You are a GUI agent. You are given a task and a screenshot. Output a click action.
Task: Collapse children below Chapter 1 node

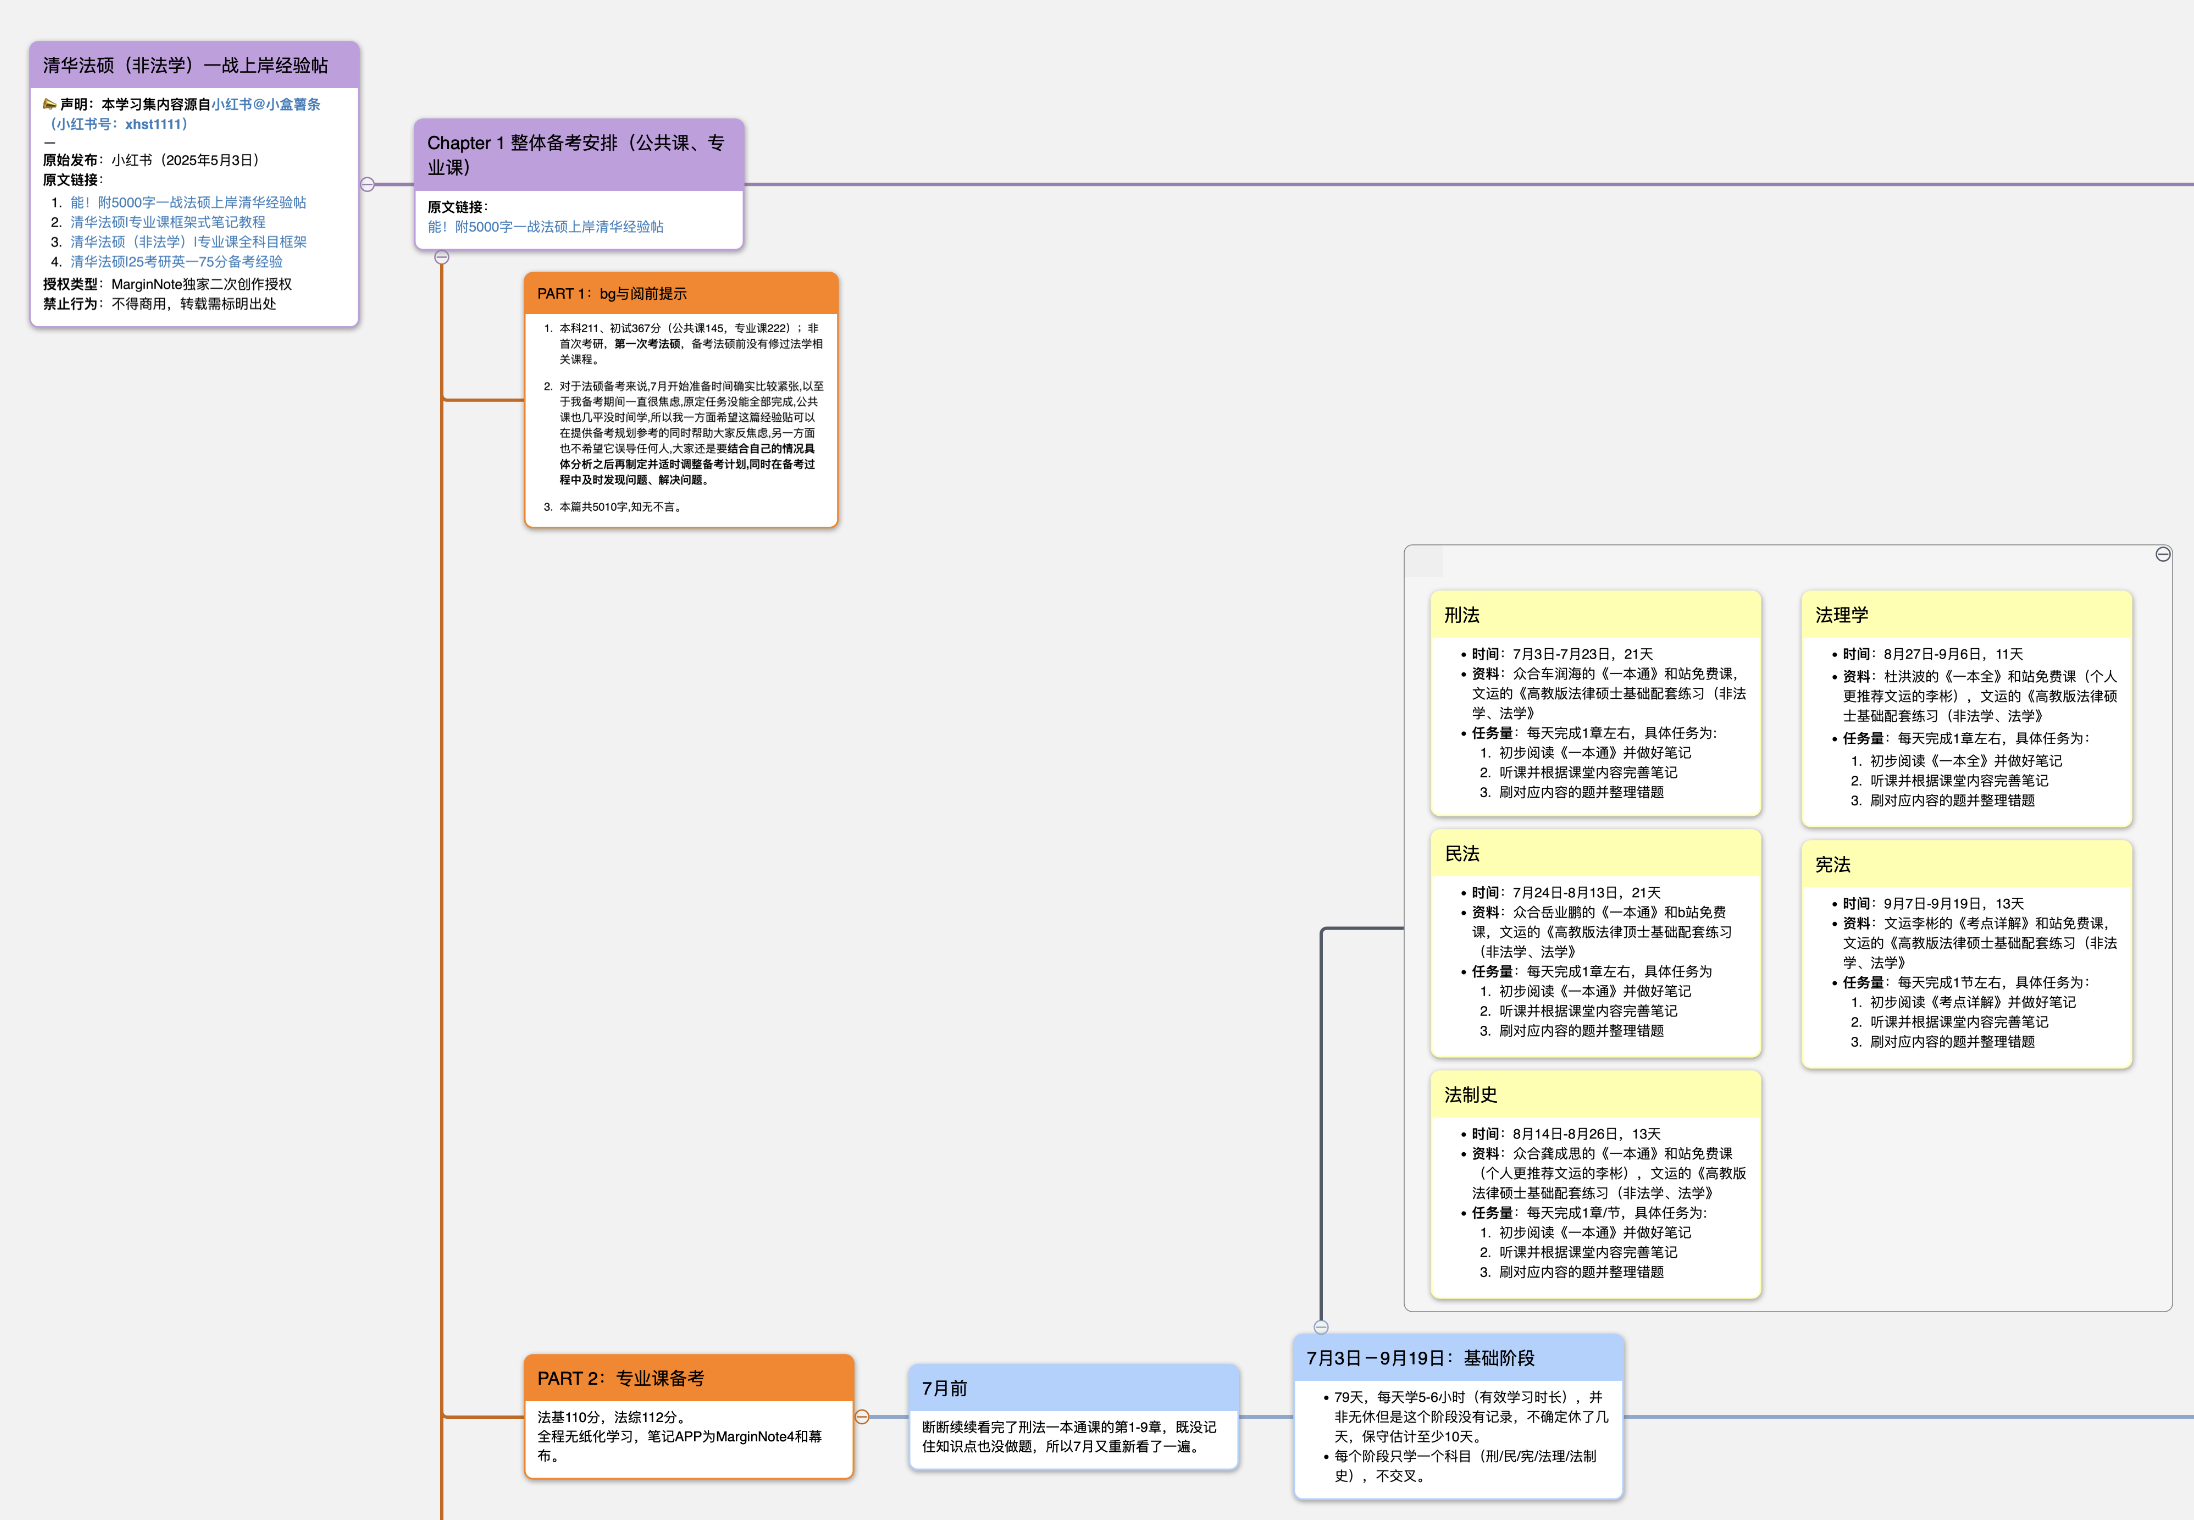tap(442, 257)
